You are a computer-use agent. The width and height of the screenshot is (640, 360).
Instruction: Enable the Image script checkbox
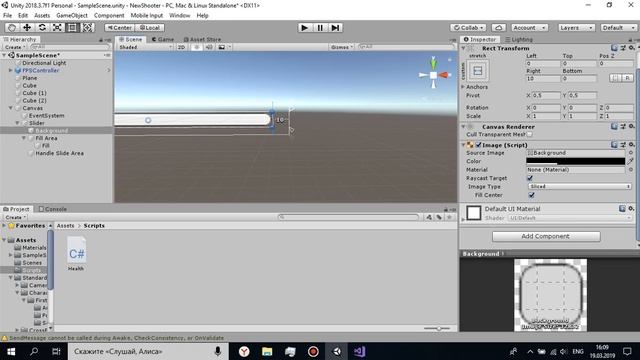point(478,144)
